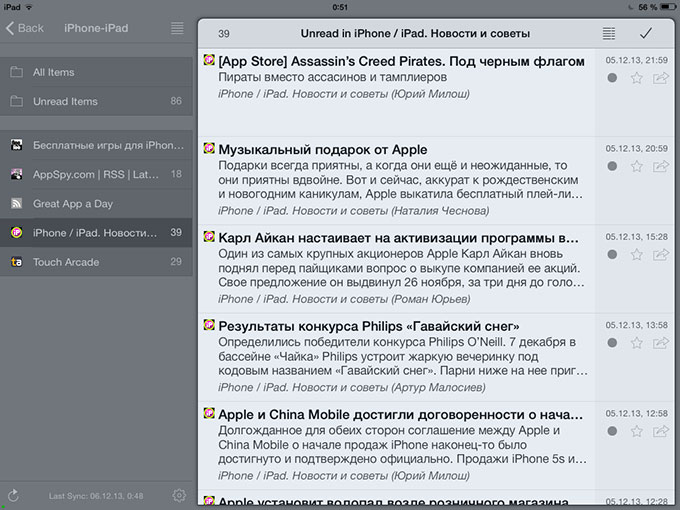Open settings via the gear icon
This screenshot has height=510, width=680.
click(x=179, y=495)
